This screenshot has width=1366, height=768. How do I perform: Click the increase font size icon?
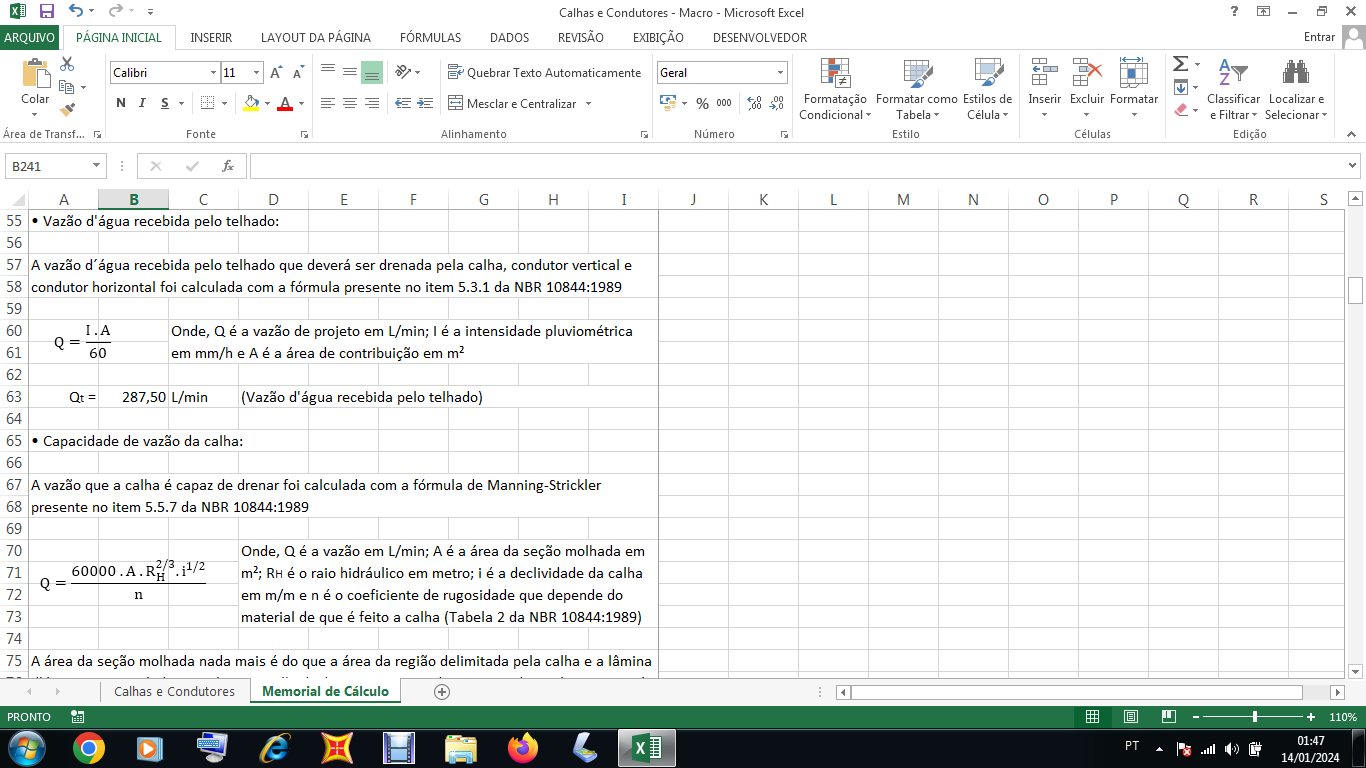[x=277, y=73]
